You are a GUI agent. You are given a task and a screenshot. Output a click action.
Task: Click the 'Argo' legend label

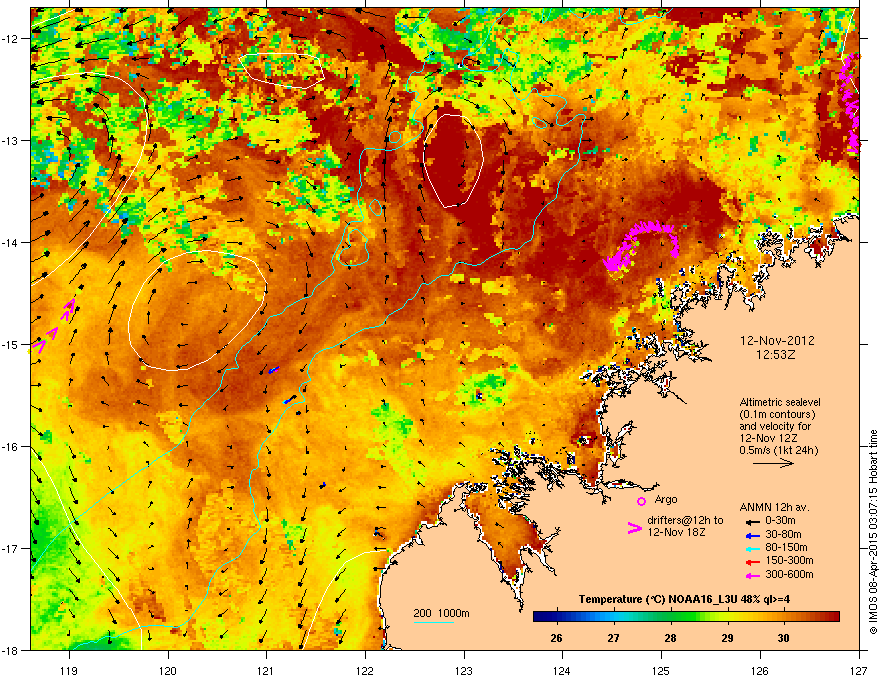[x=666, y=499]
